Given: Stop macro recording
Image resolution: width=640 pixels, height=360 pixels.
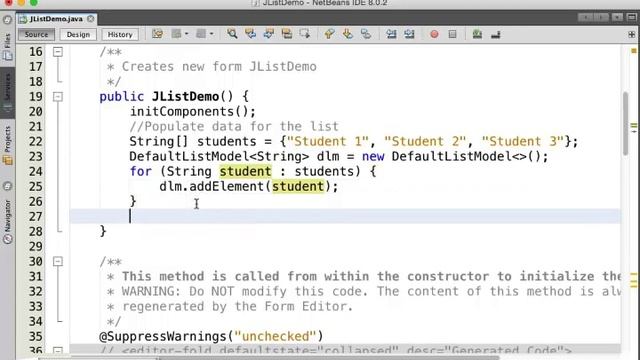Looking at the screenshot, I should [x=452, y=34].
